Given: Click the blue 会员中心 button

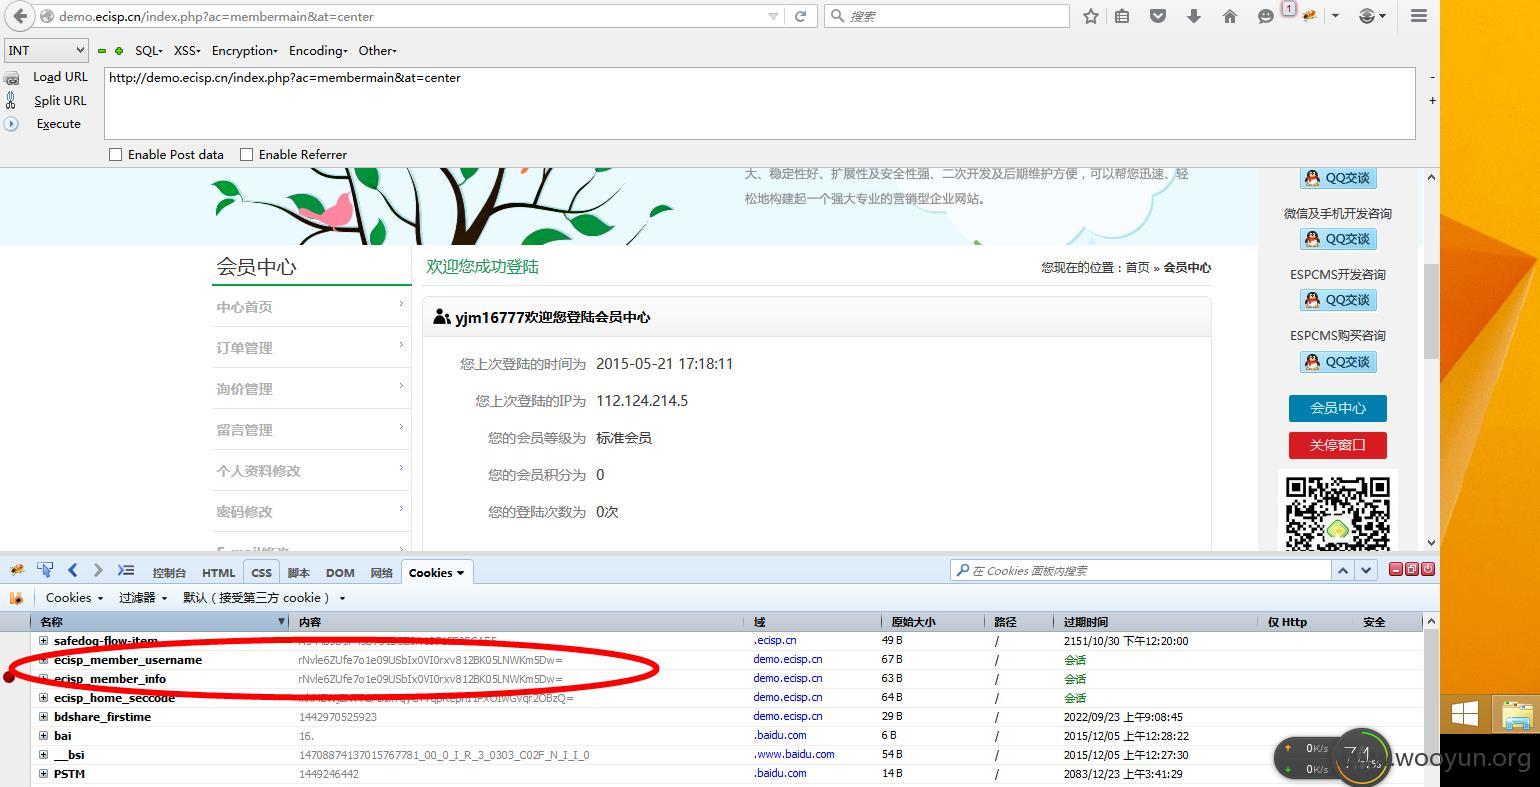Looking at the screenshot, I should [x=1337, y=408].
